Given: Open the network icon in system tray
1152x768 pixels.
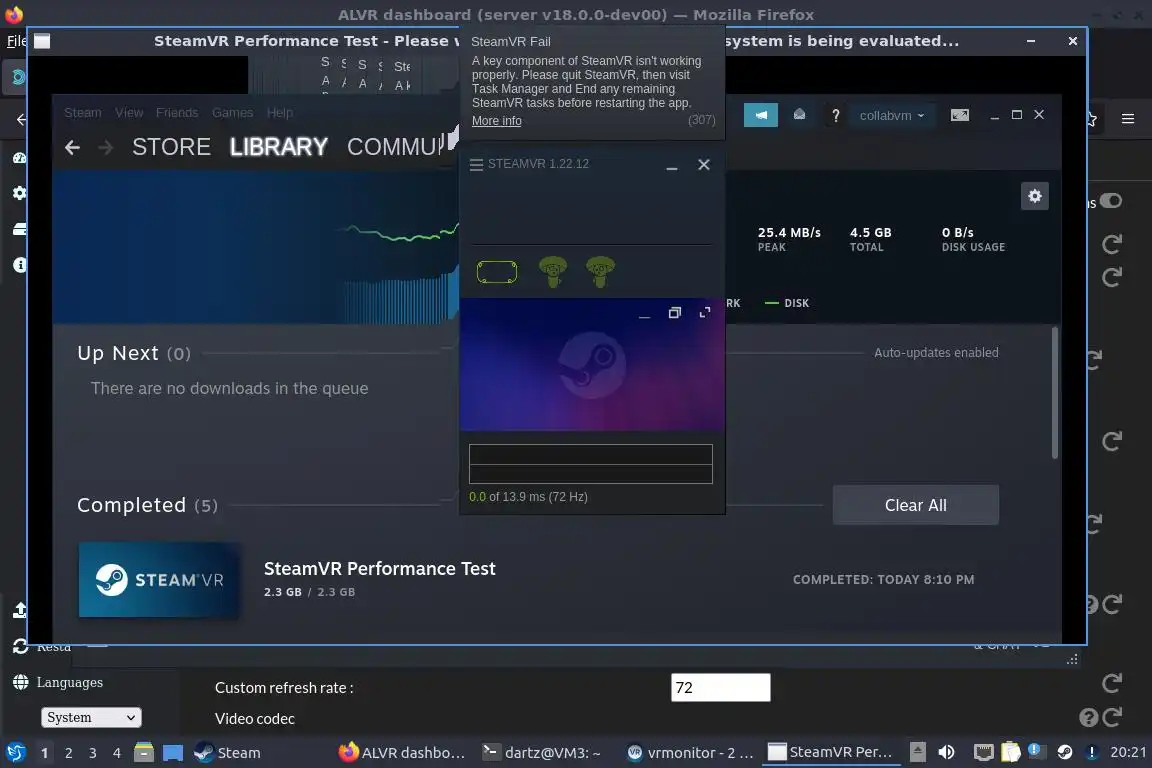Looking at the screenshot, I should pos(983,752).
